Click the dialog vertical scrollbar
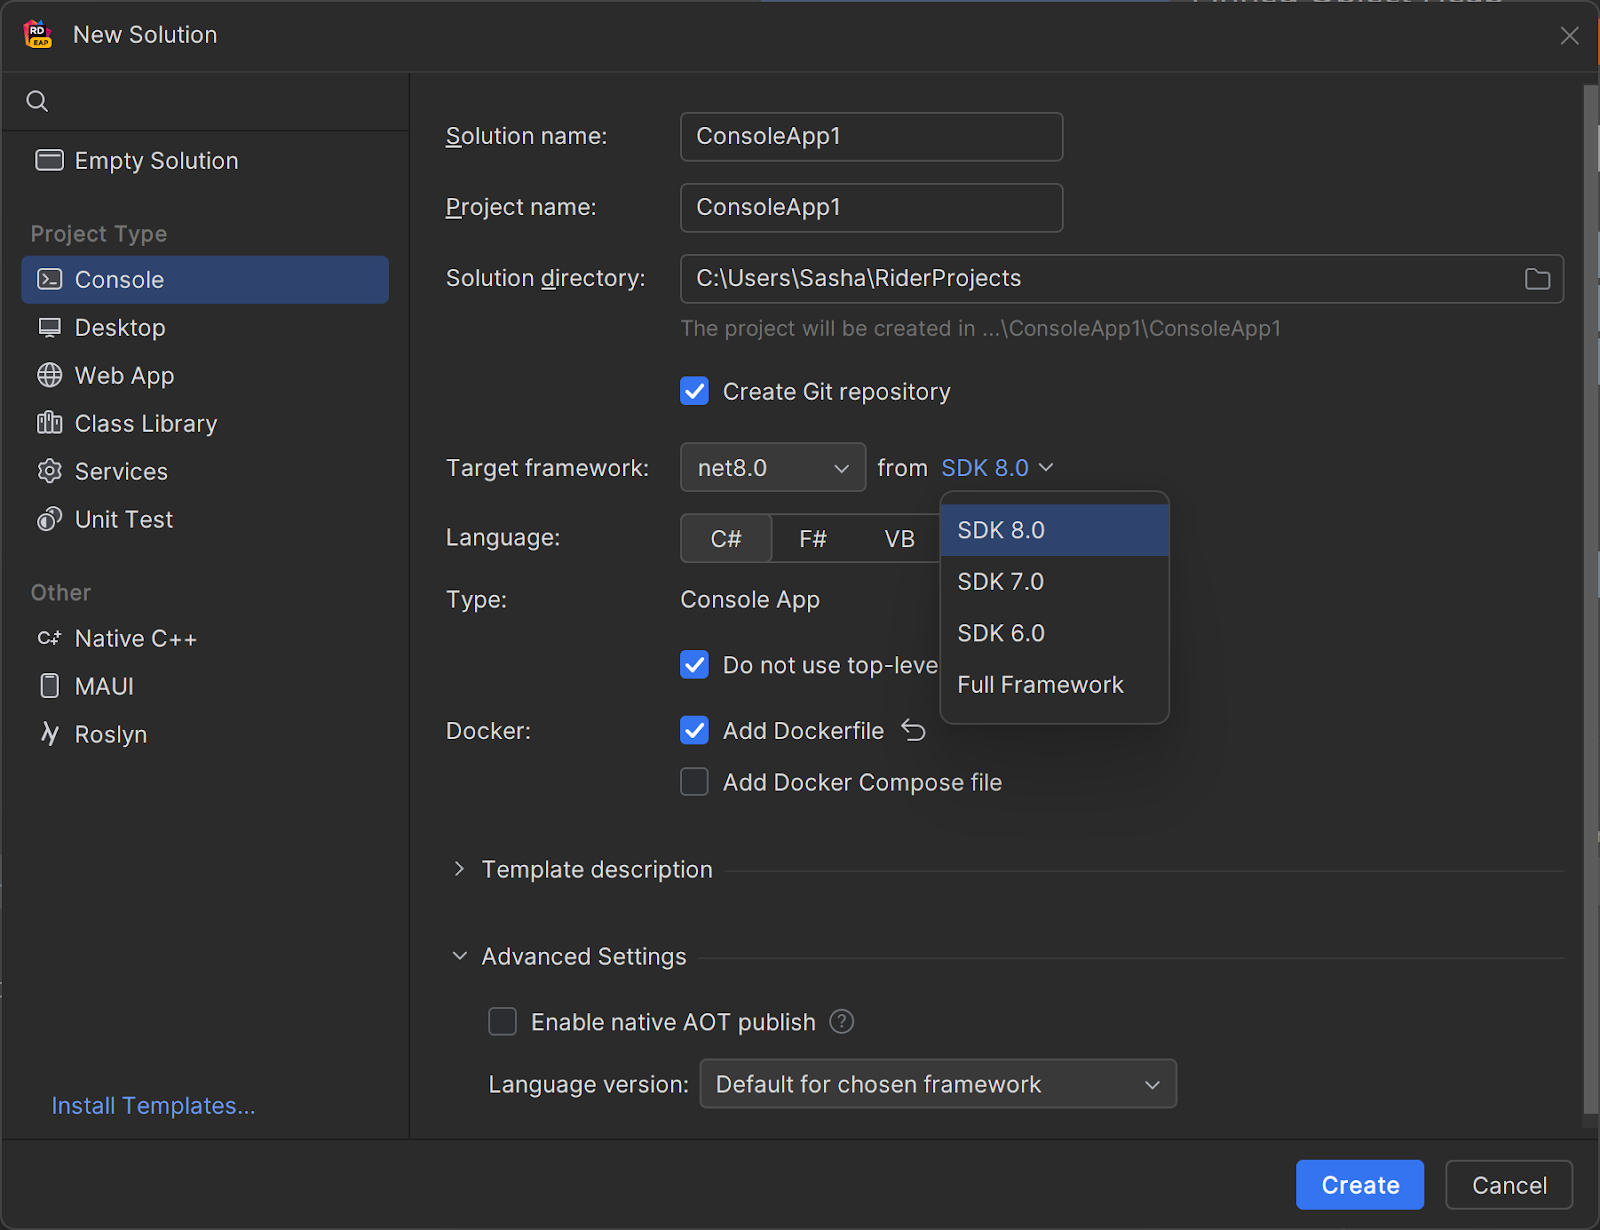 pos(1590,600)
